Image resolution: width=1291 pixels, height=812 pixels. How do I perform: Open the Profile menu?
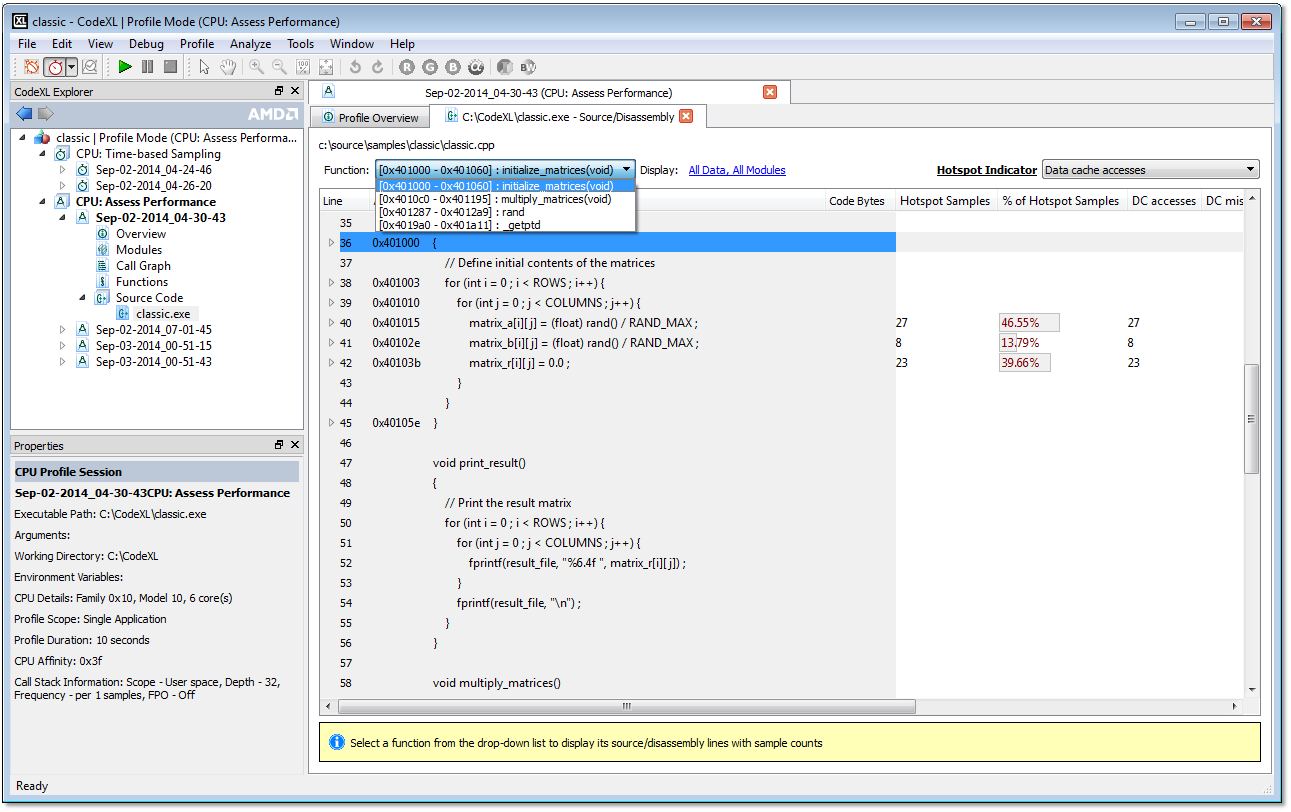click(197, 44)
